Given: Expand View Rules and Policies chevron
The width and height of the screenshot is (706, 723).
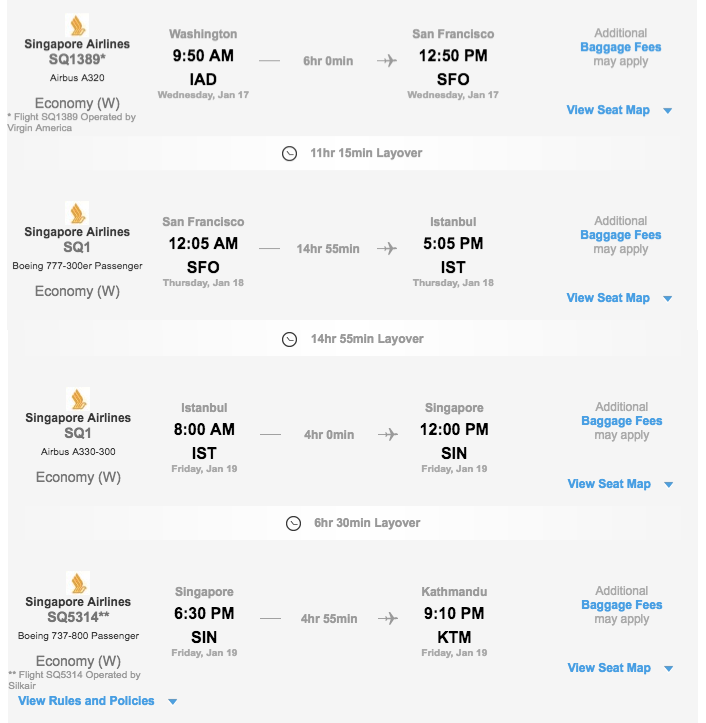Looking at the screenshot, I should click(172, 702).
